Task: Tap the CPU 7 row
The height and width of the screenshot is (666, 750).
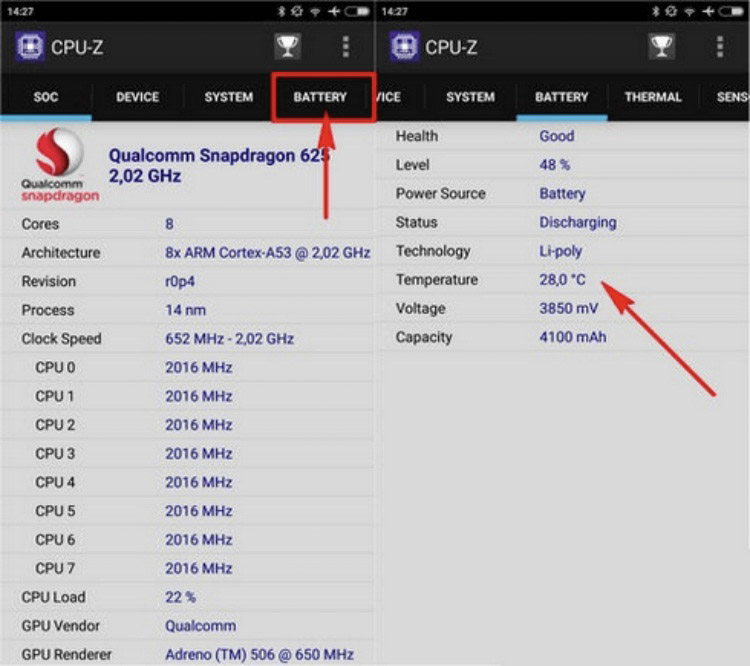Action: pyautogui.click(x=187, y=568)
